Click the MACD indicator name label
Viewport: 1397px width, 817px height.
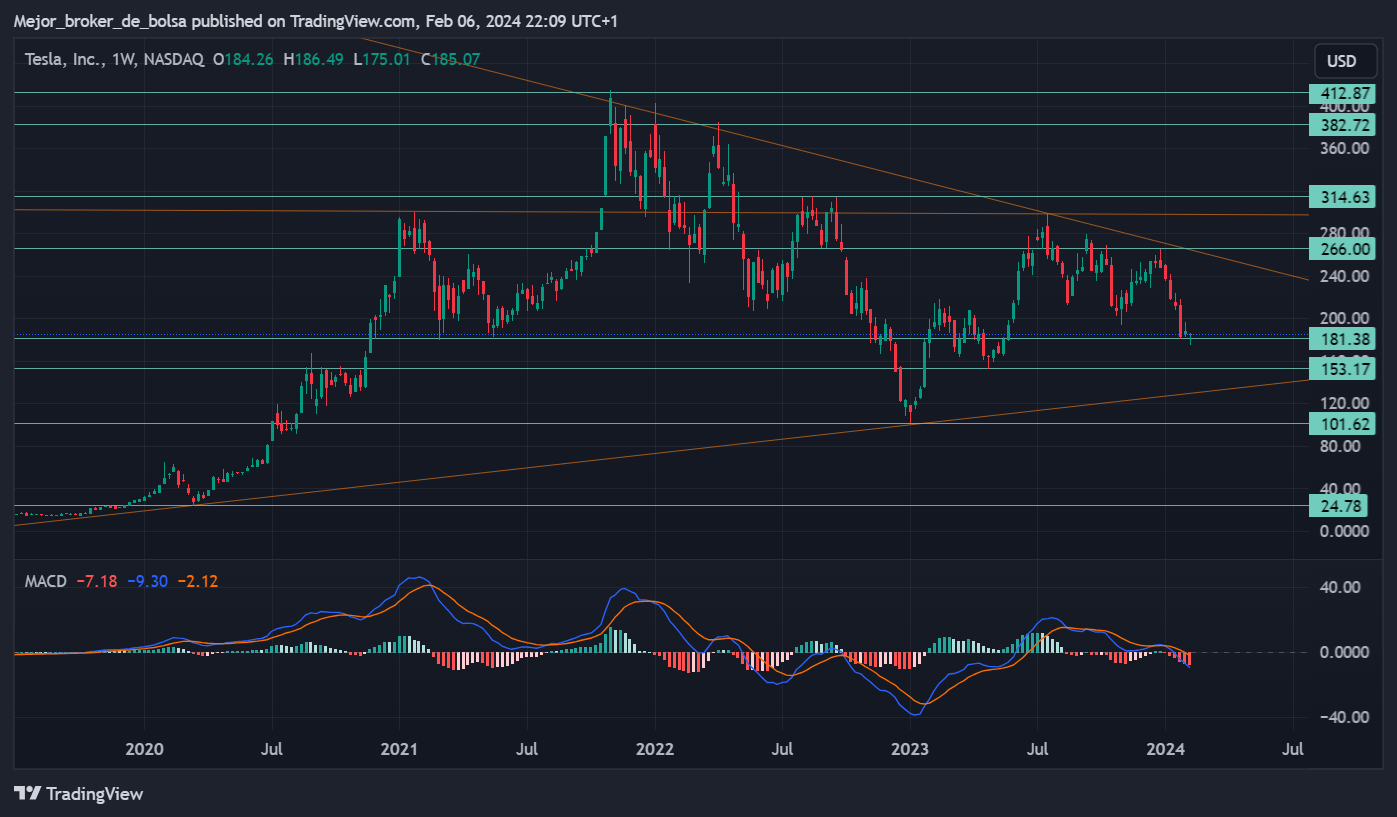point(46,581)
